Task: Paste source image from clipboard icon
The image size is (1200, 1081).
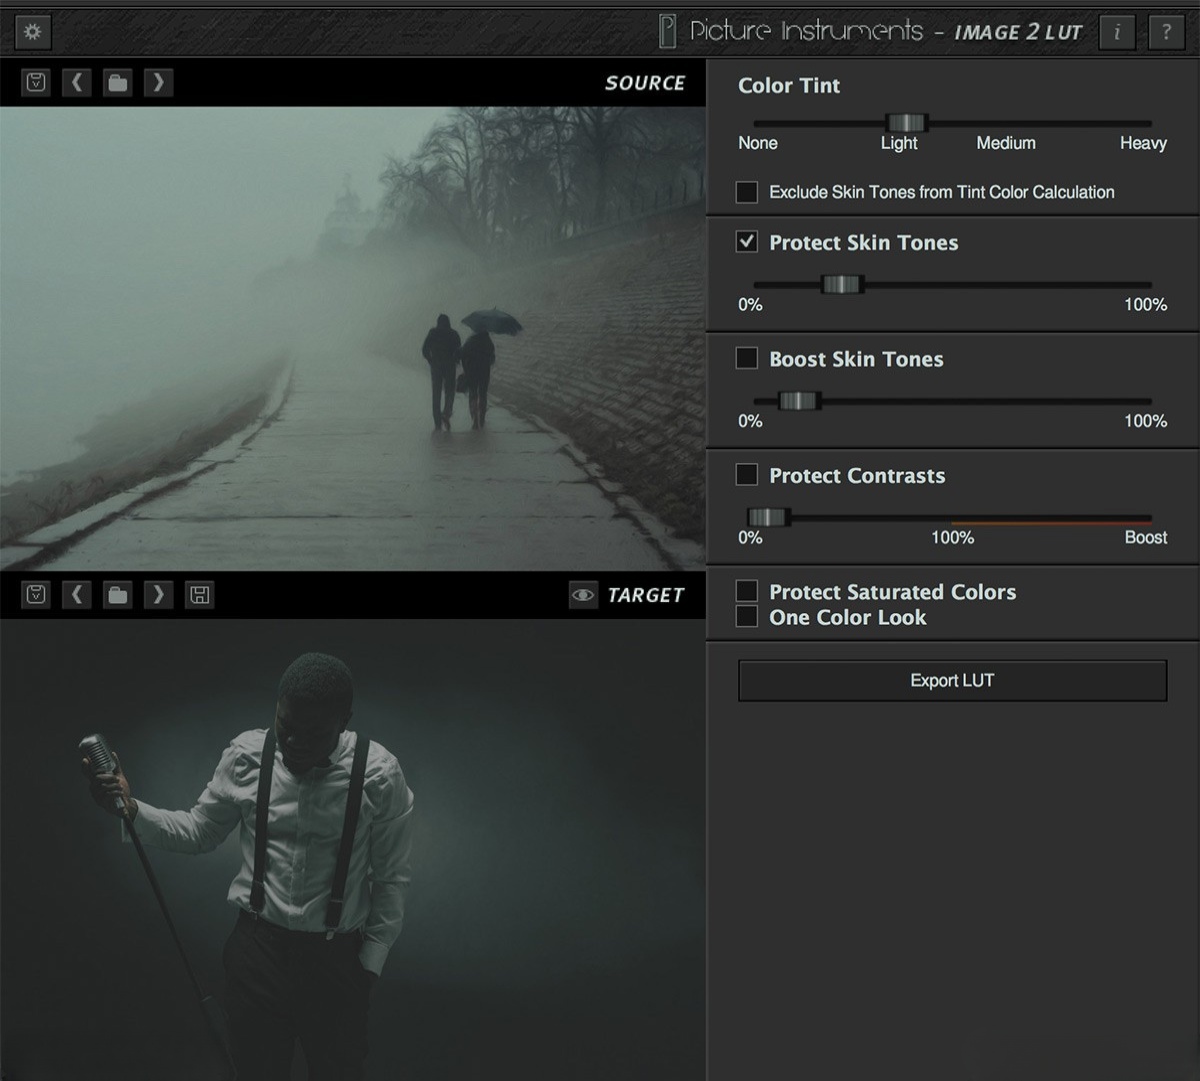Action: pos(36,82)
